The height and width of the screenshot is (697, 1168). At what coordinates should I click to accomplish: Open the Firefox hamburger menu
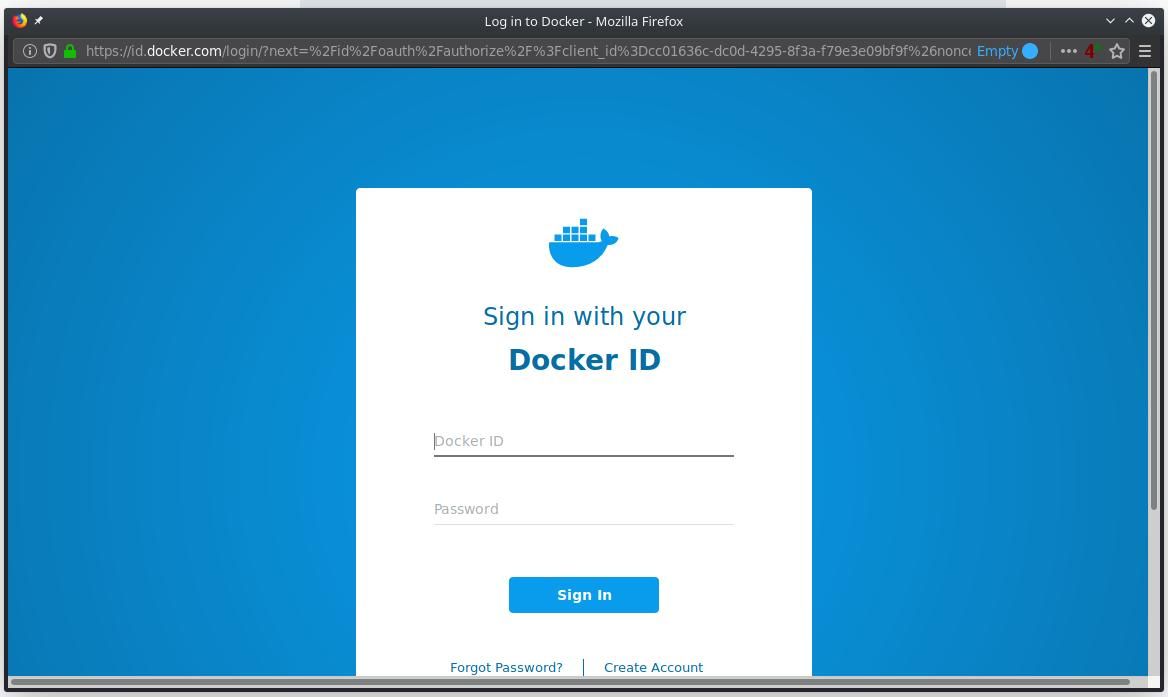(1145, 51)
